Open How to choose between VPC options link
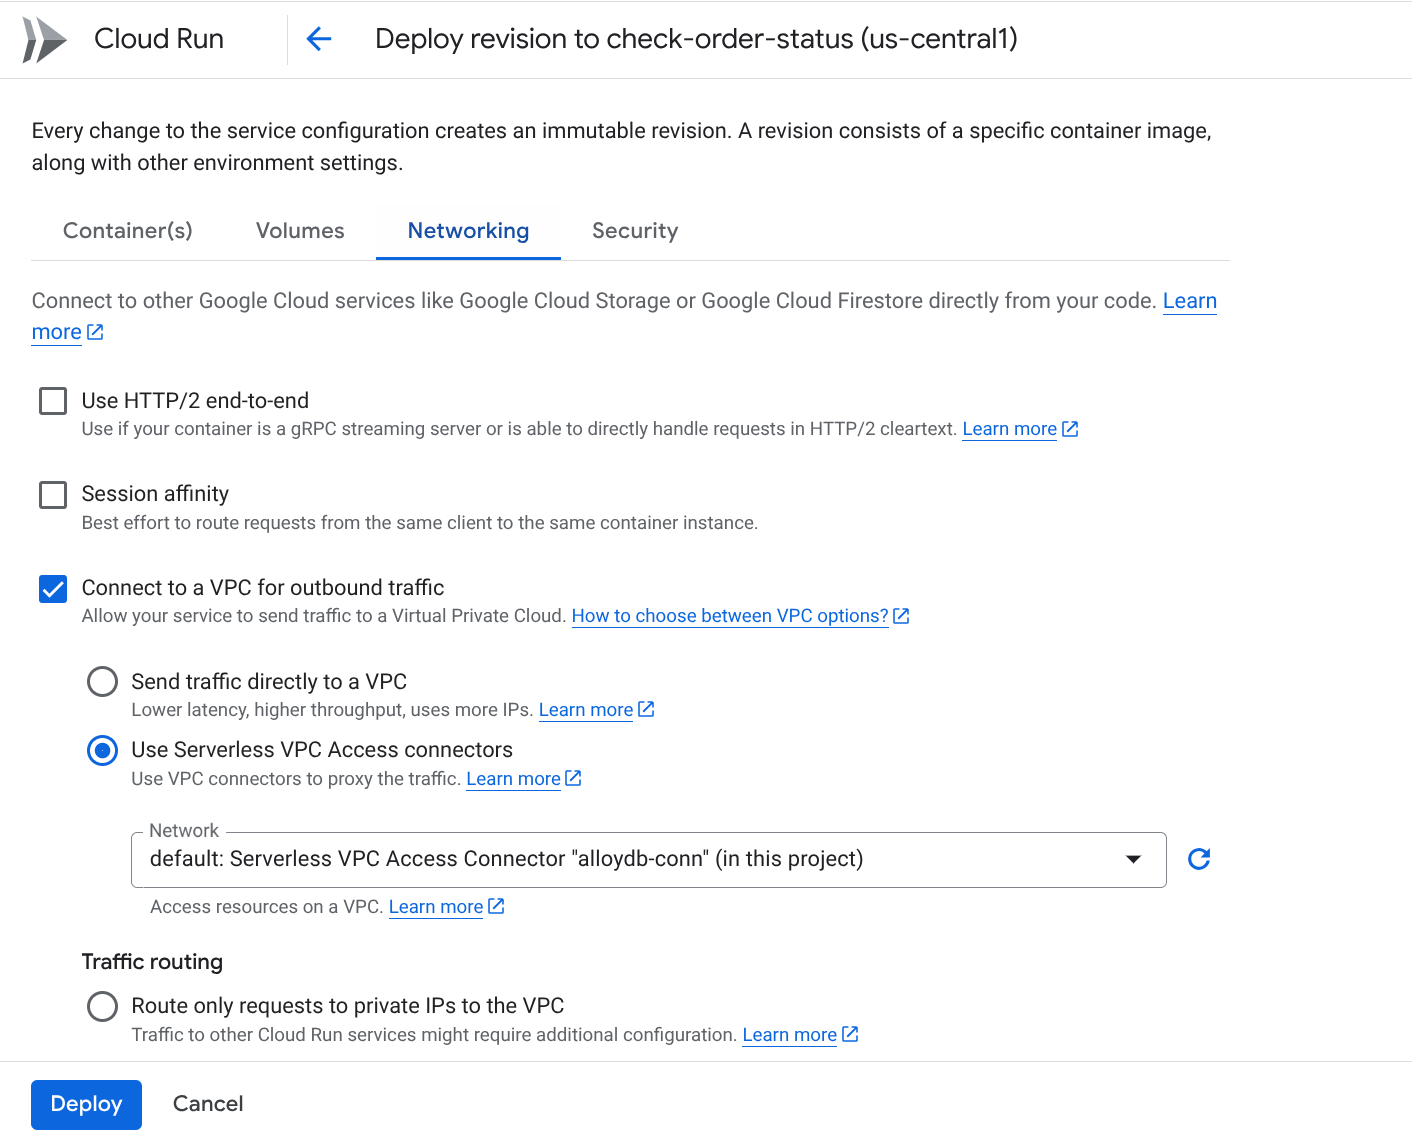 pyautogui.click(x=729, y=616)
